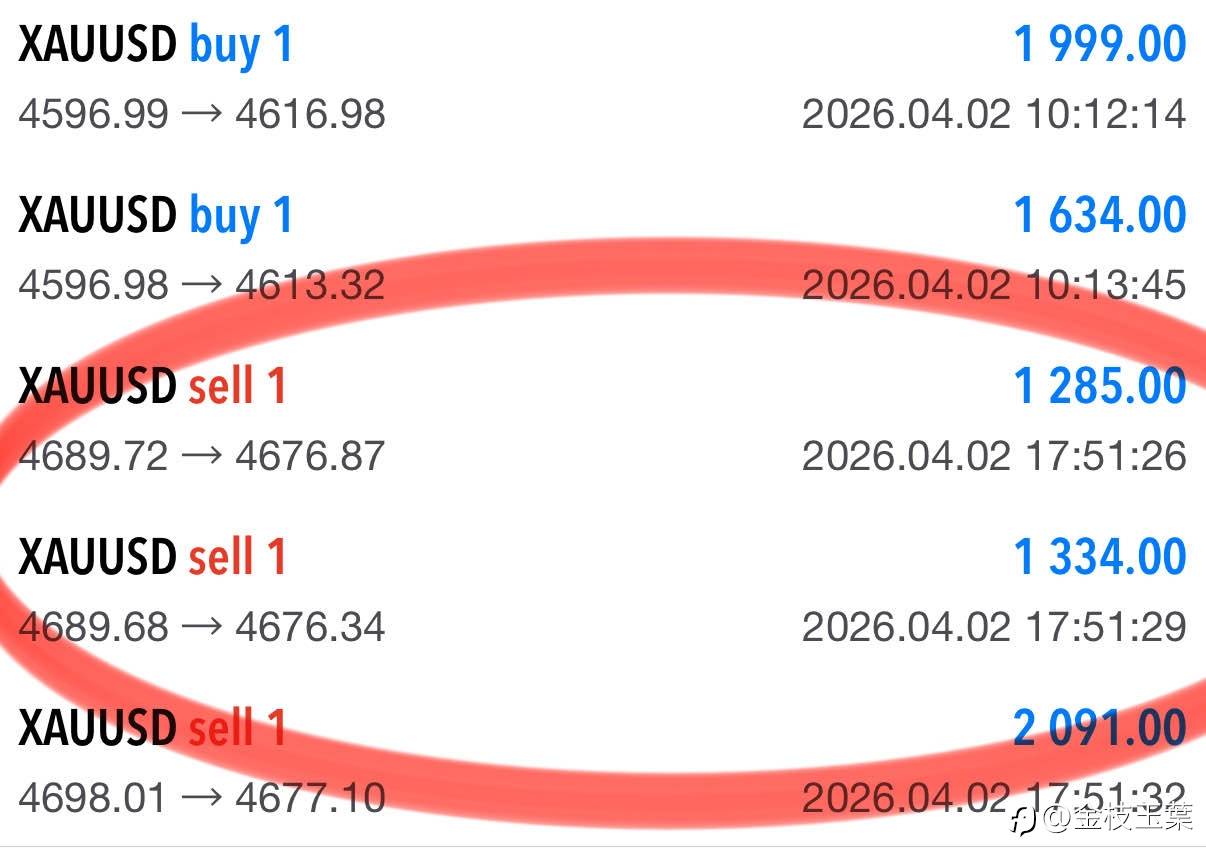
Task: Tap the 4698.01 → 4677.10 price line
Action: click(201, 798)
